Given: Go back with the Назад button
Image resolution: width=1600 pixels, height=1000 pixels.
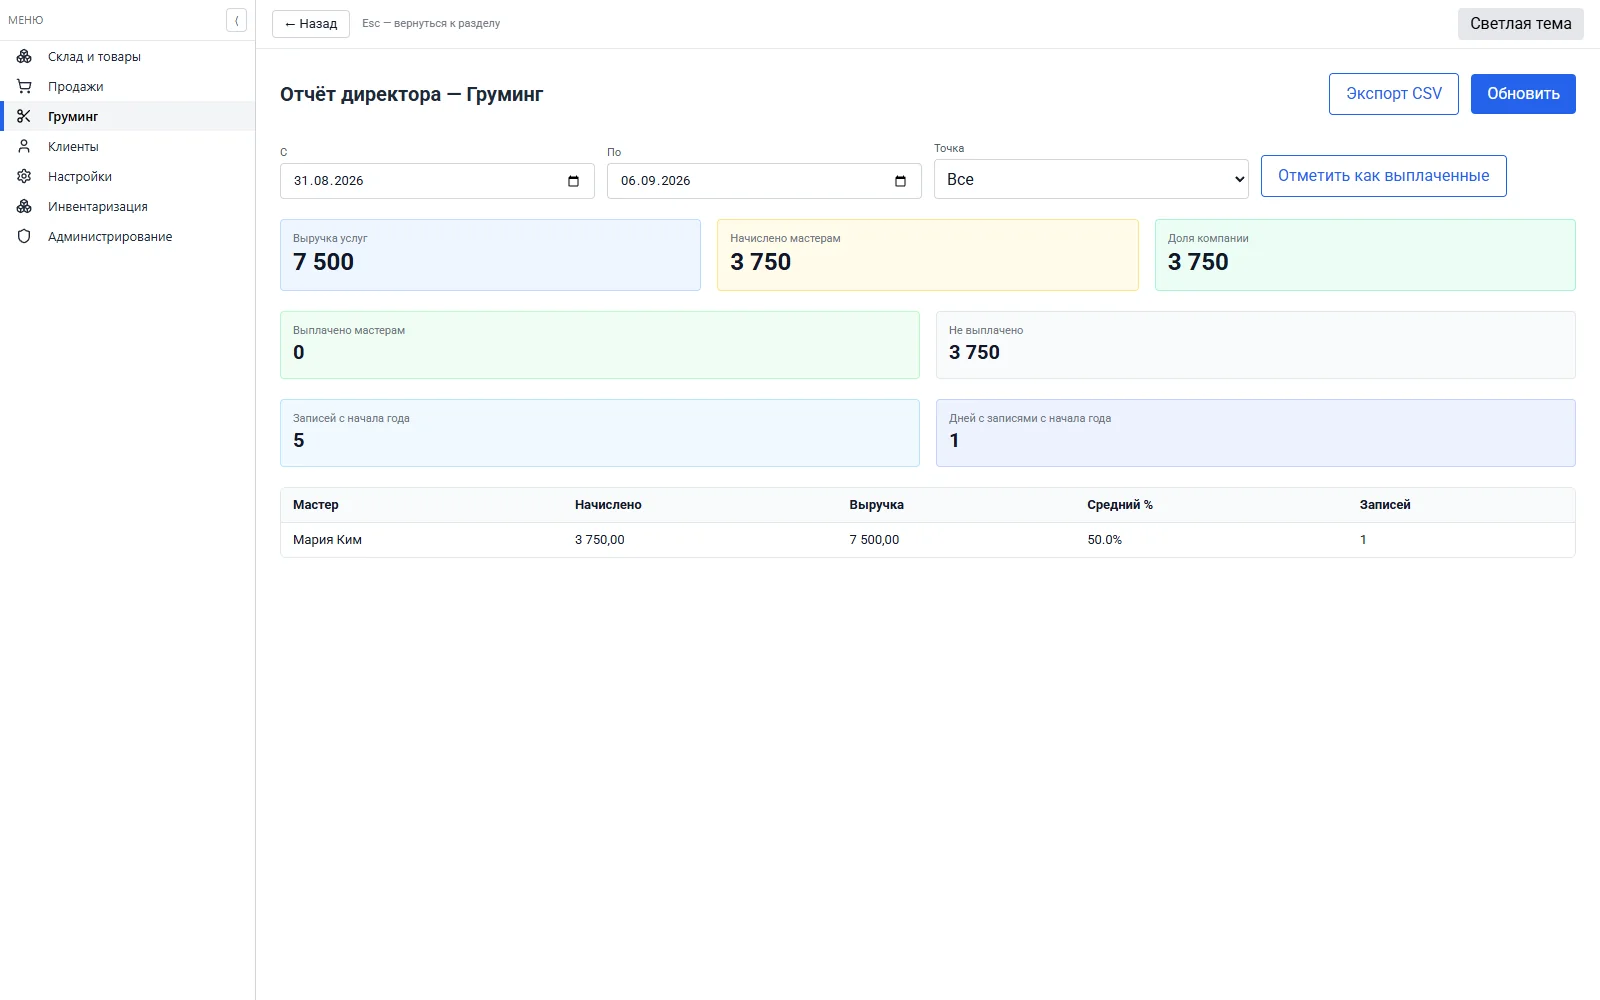Looking at the screenshot, I should tap(311, 24).
